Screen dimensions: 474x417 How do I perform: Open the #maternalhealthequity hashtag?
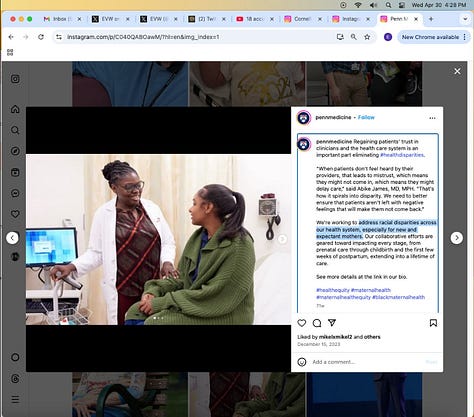coord(343,297)
